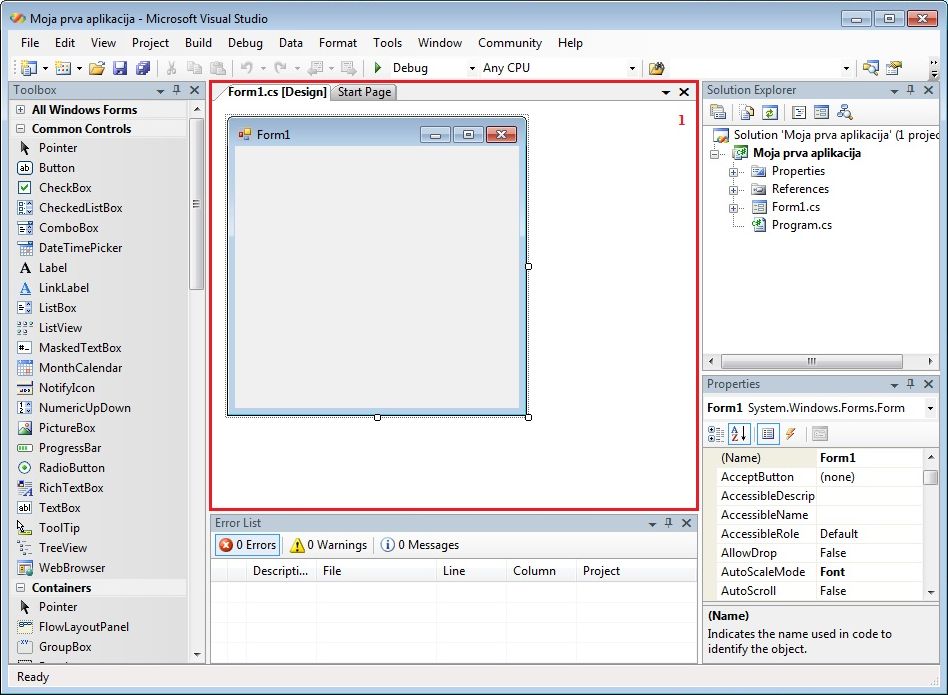The width and height of the screenshot is (948, 695).
Task: Switch Properties to Alphabetical sorting
Action: tap(739, 433)
